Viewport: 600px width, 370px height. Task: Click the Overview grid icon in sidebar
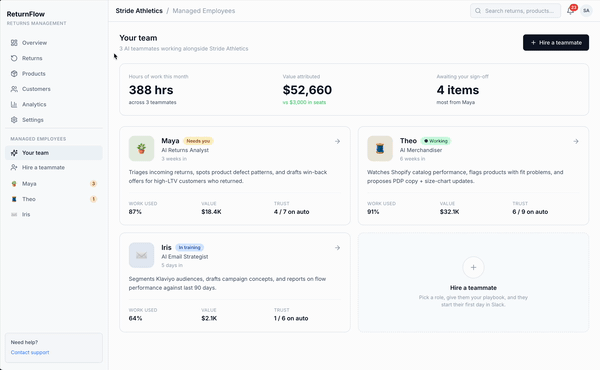14,43
